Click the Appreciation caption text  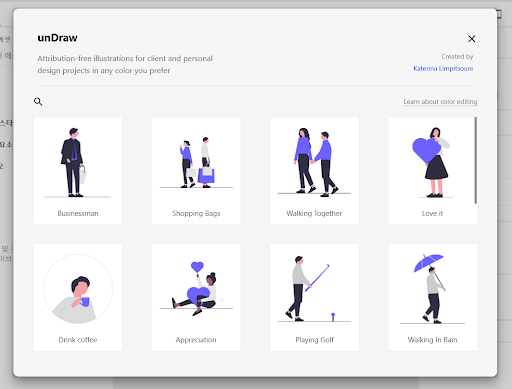click(x=196, y=340)
